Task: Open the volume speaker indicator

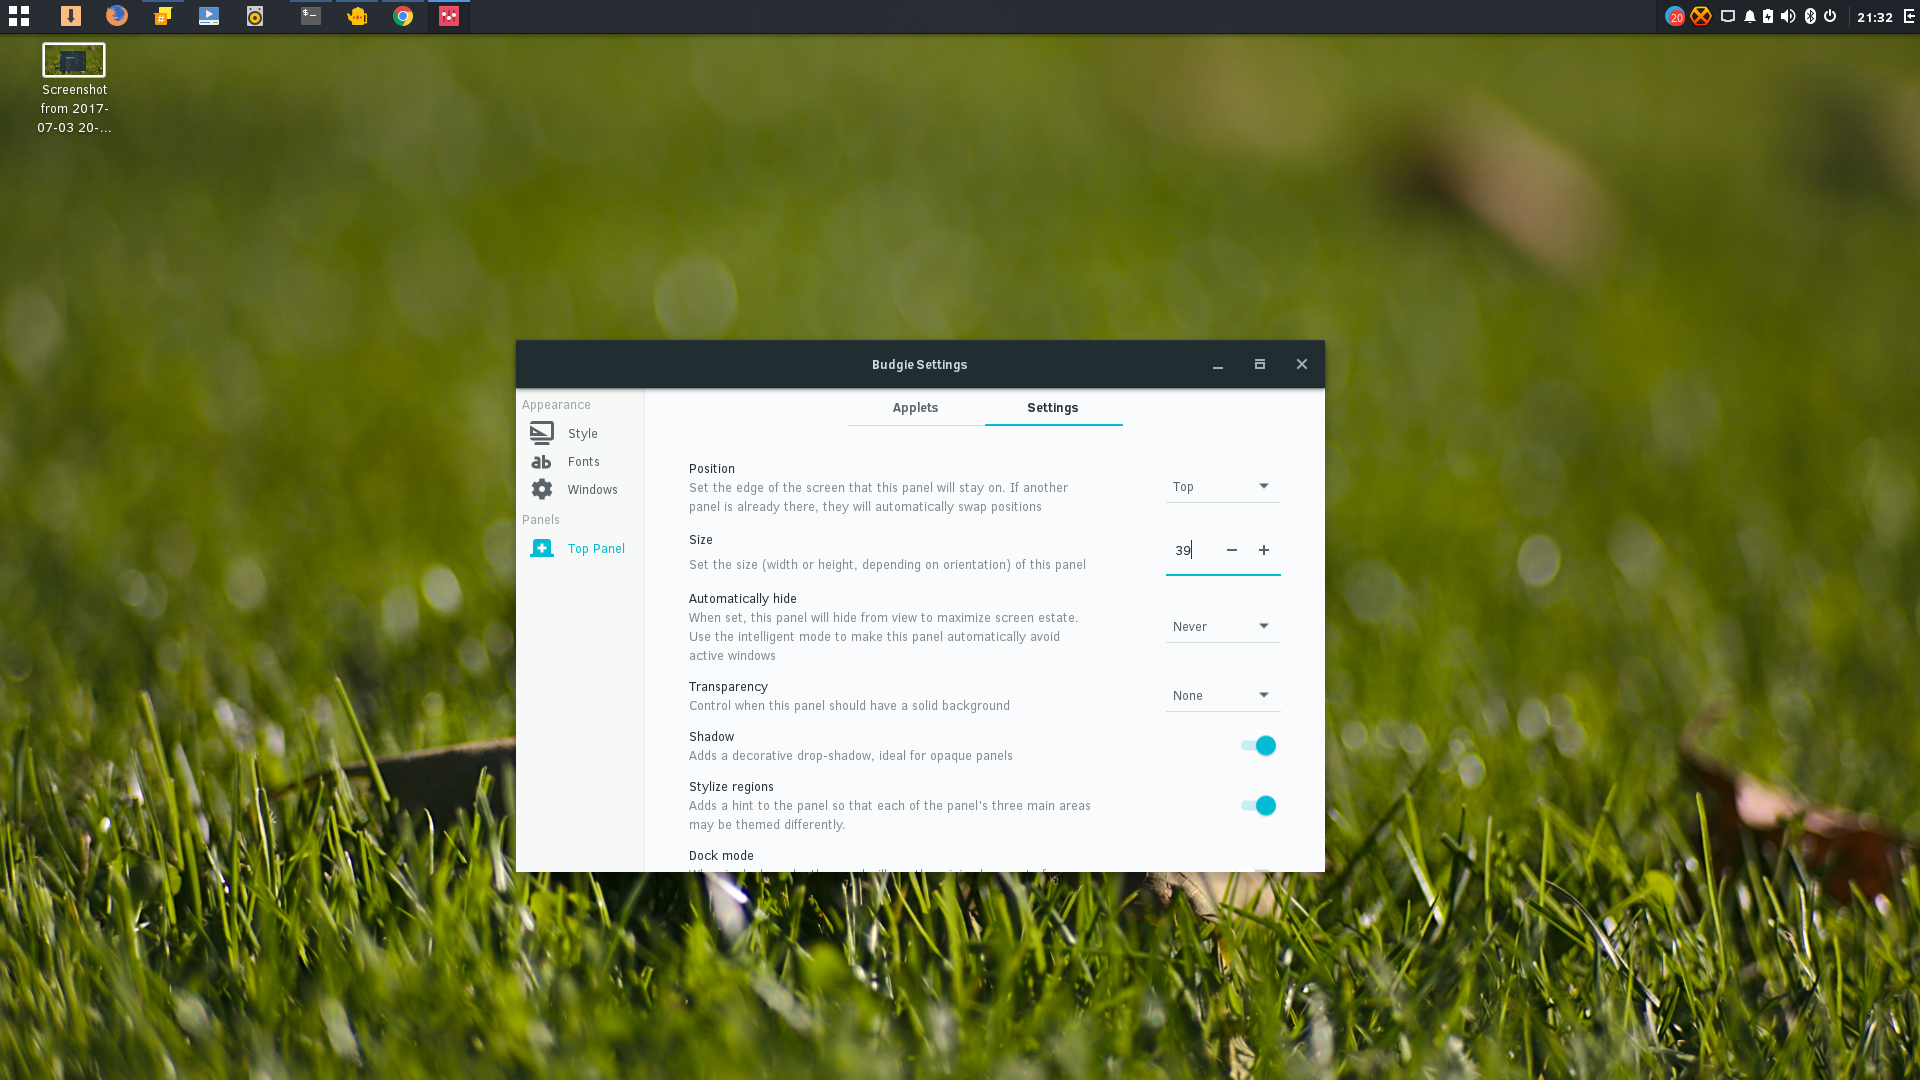Action: (1788, 16)
